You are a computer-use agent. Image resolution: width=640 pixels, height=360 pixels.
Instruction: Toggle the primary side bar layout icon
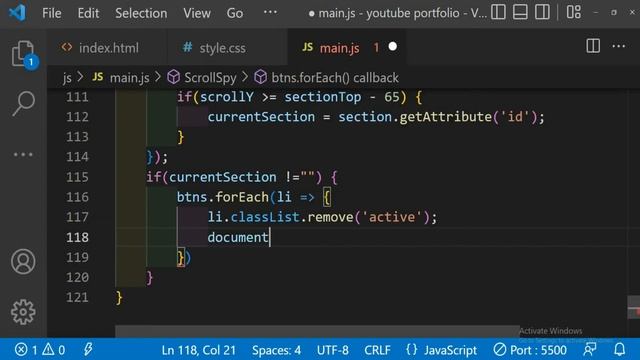498,12
